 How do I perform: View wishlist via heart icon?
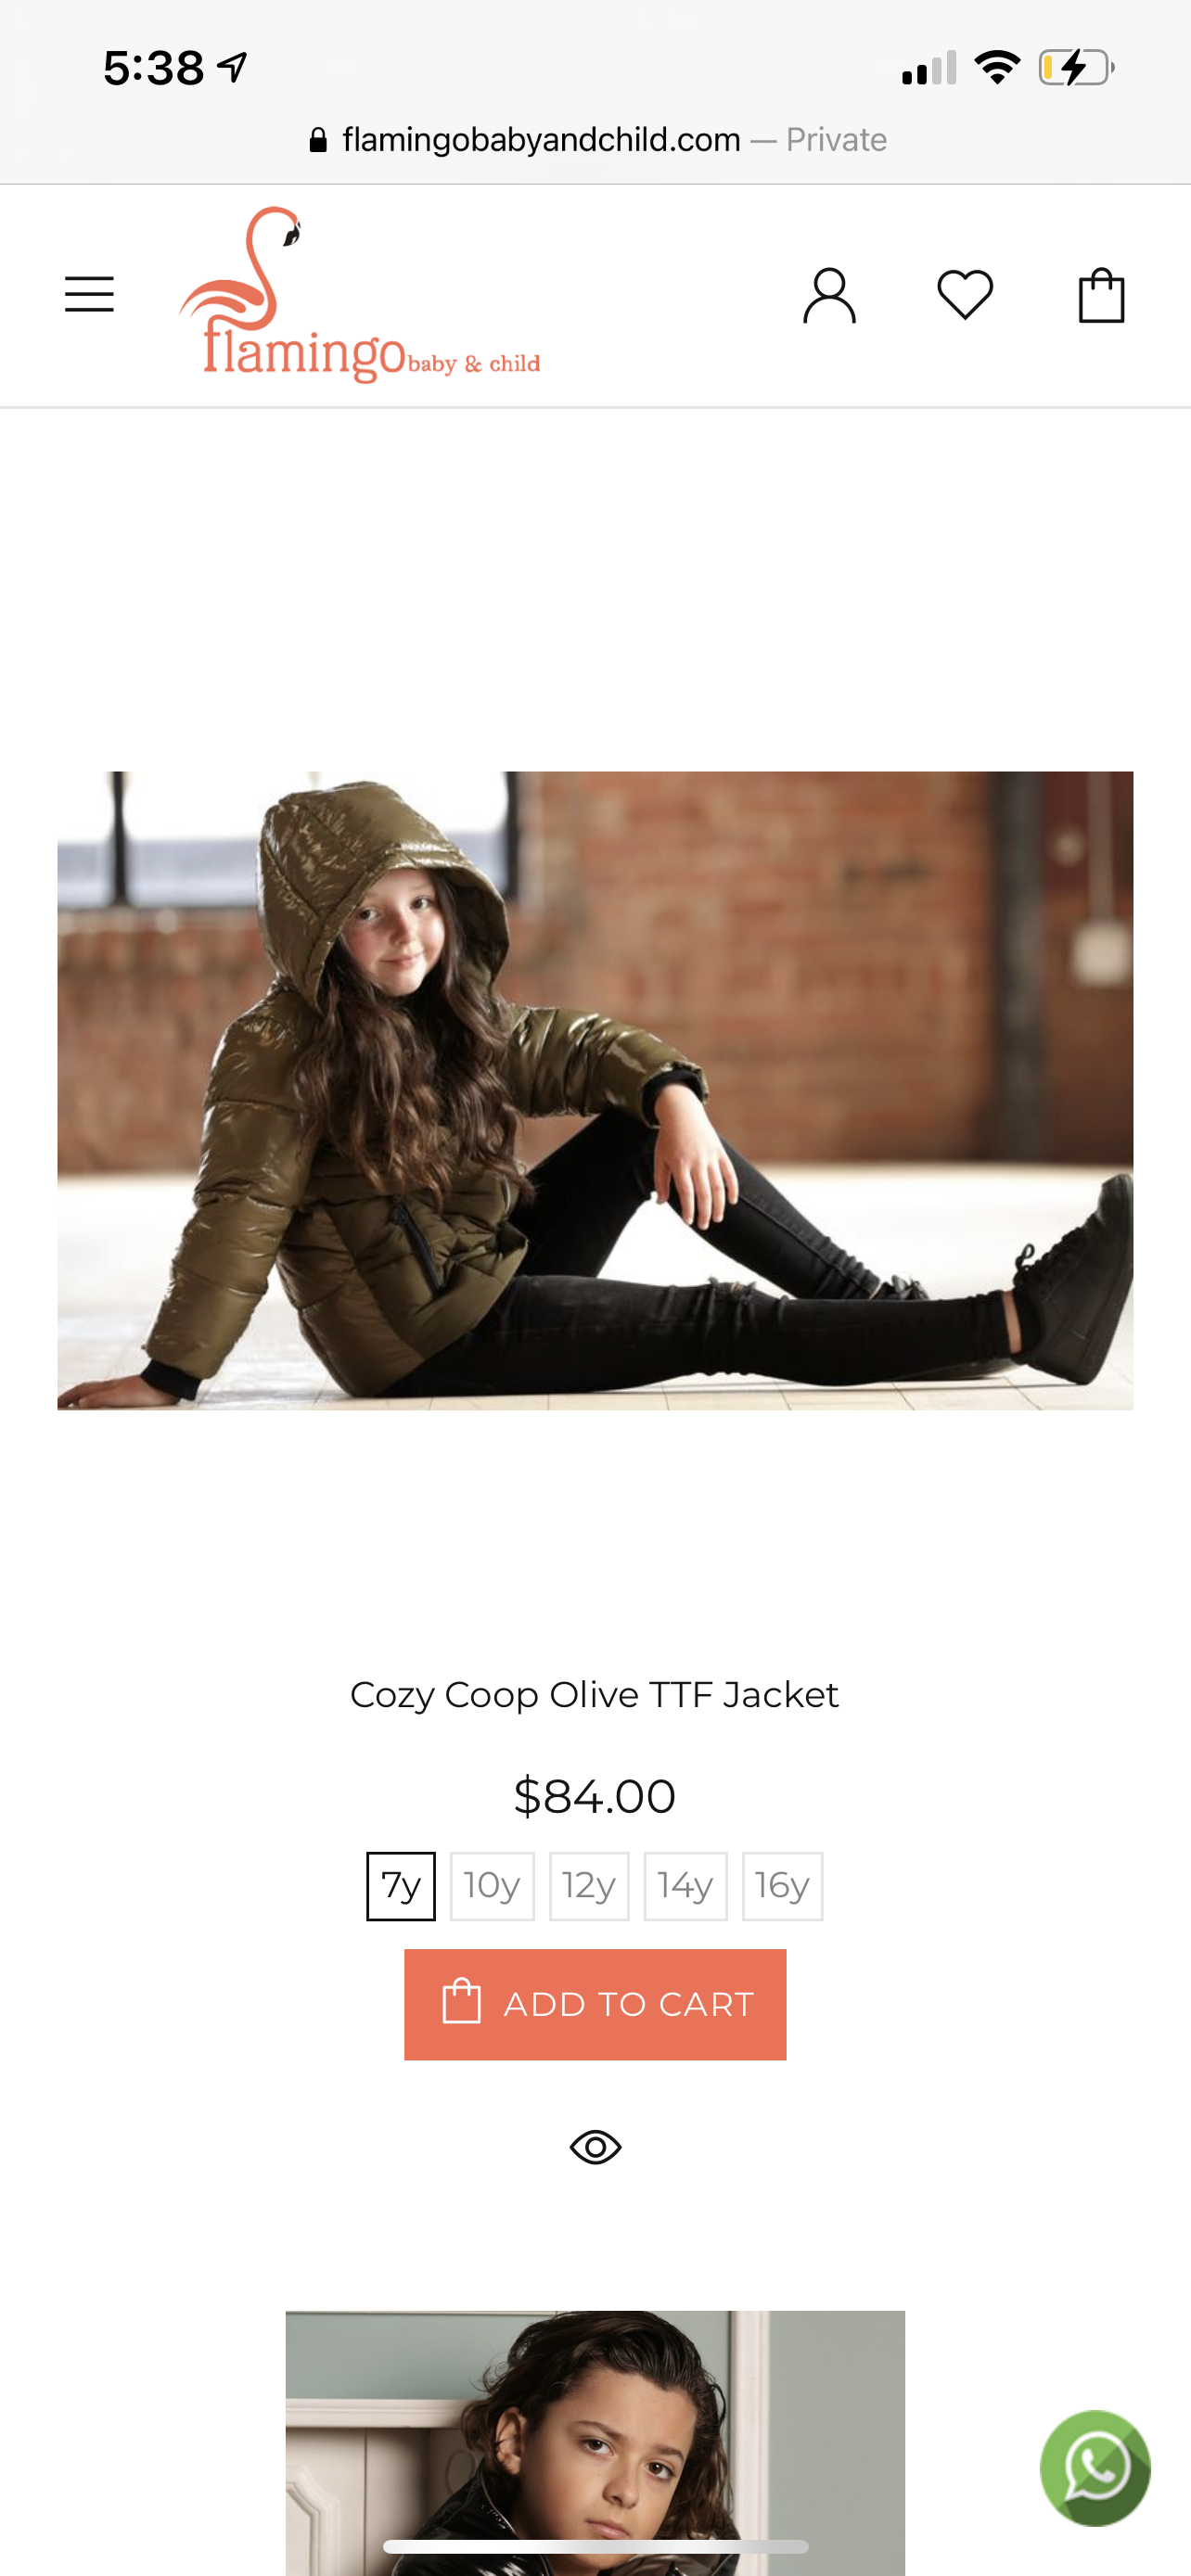click(x=965, y=296)
